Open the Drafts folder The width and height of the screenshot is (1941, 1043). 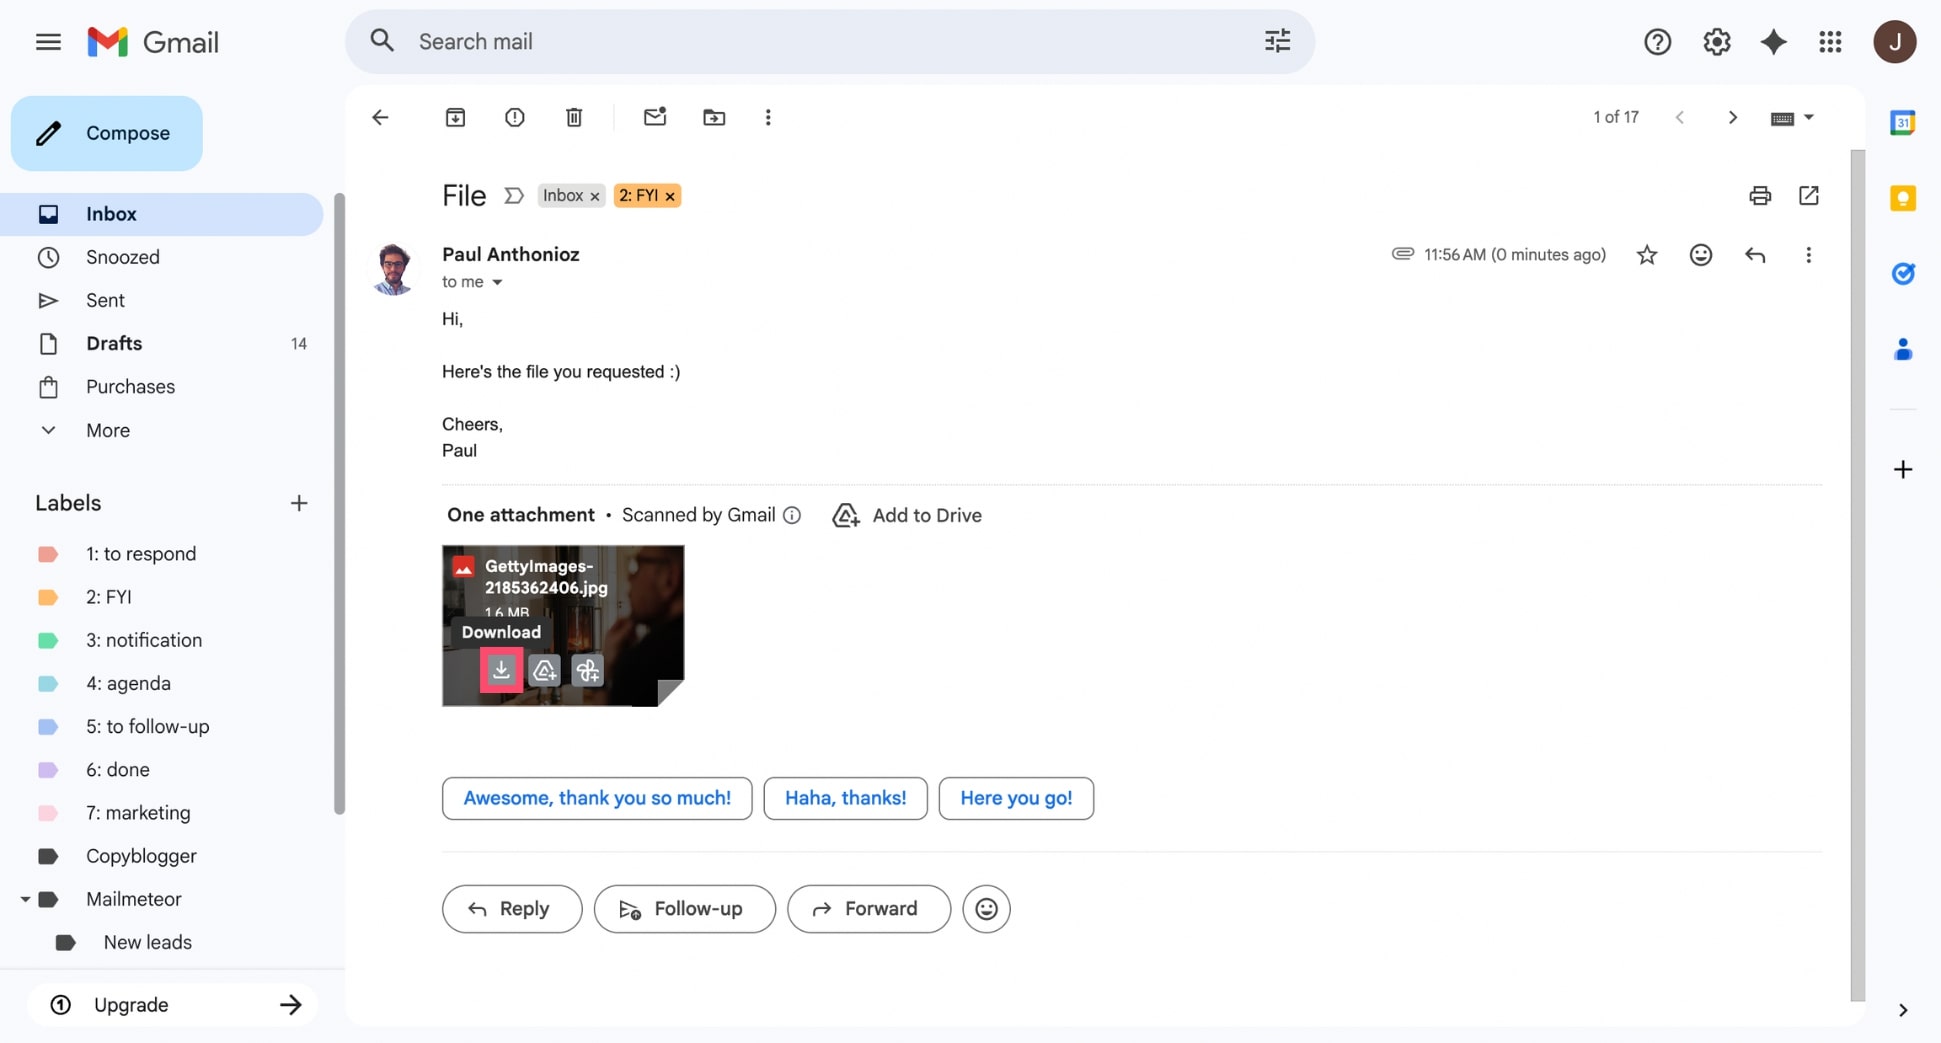pos(113,343)
